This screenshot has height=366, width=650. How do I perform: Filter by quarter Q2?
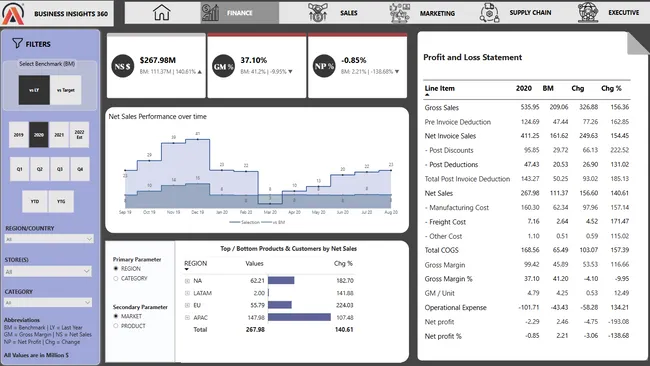pos(39,169)
